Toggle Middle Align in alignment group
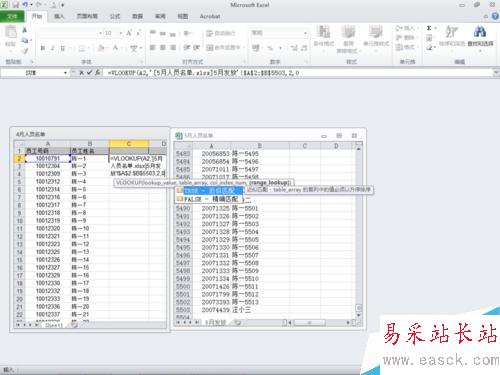This screenshot has height=375, width=500. 163,33
